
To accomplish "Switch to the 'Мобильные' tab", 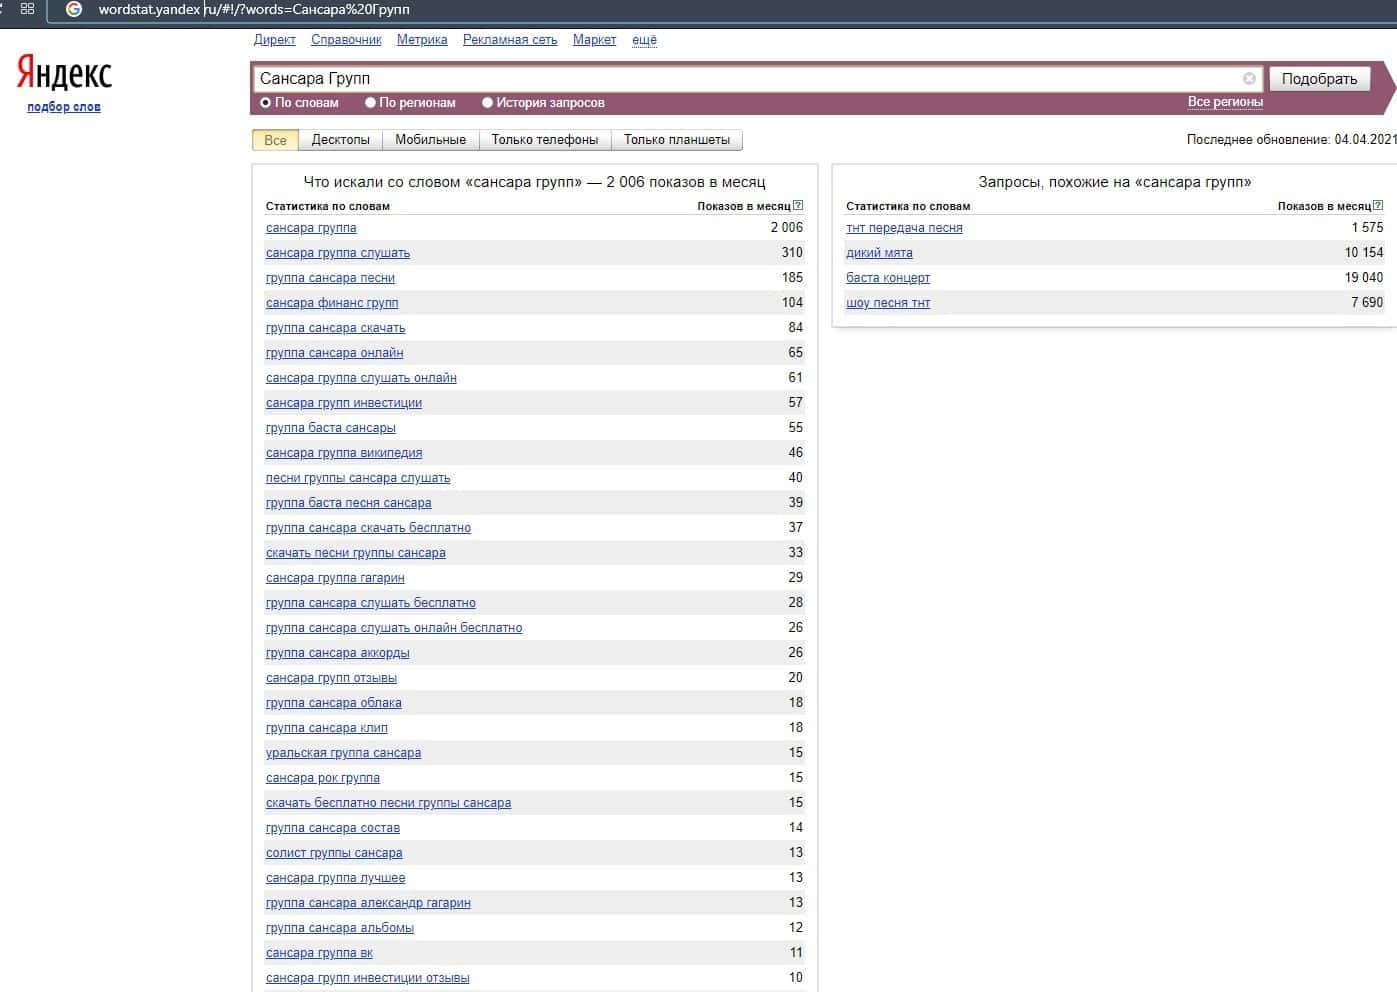I will (x=430, y=140).
